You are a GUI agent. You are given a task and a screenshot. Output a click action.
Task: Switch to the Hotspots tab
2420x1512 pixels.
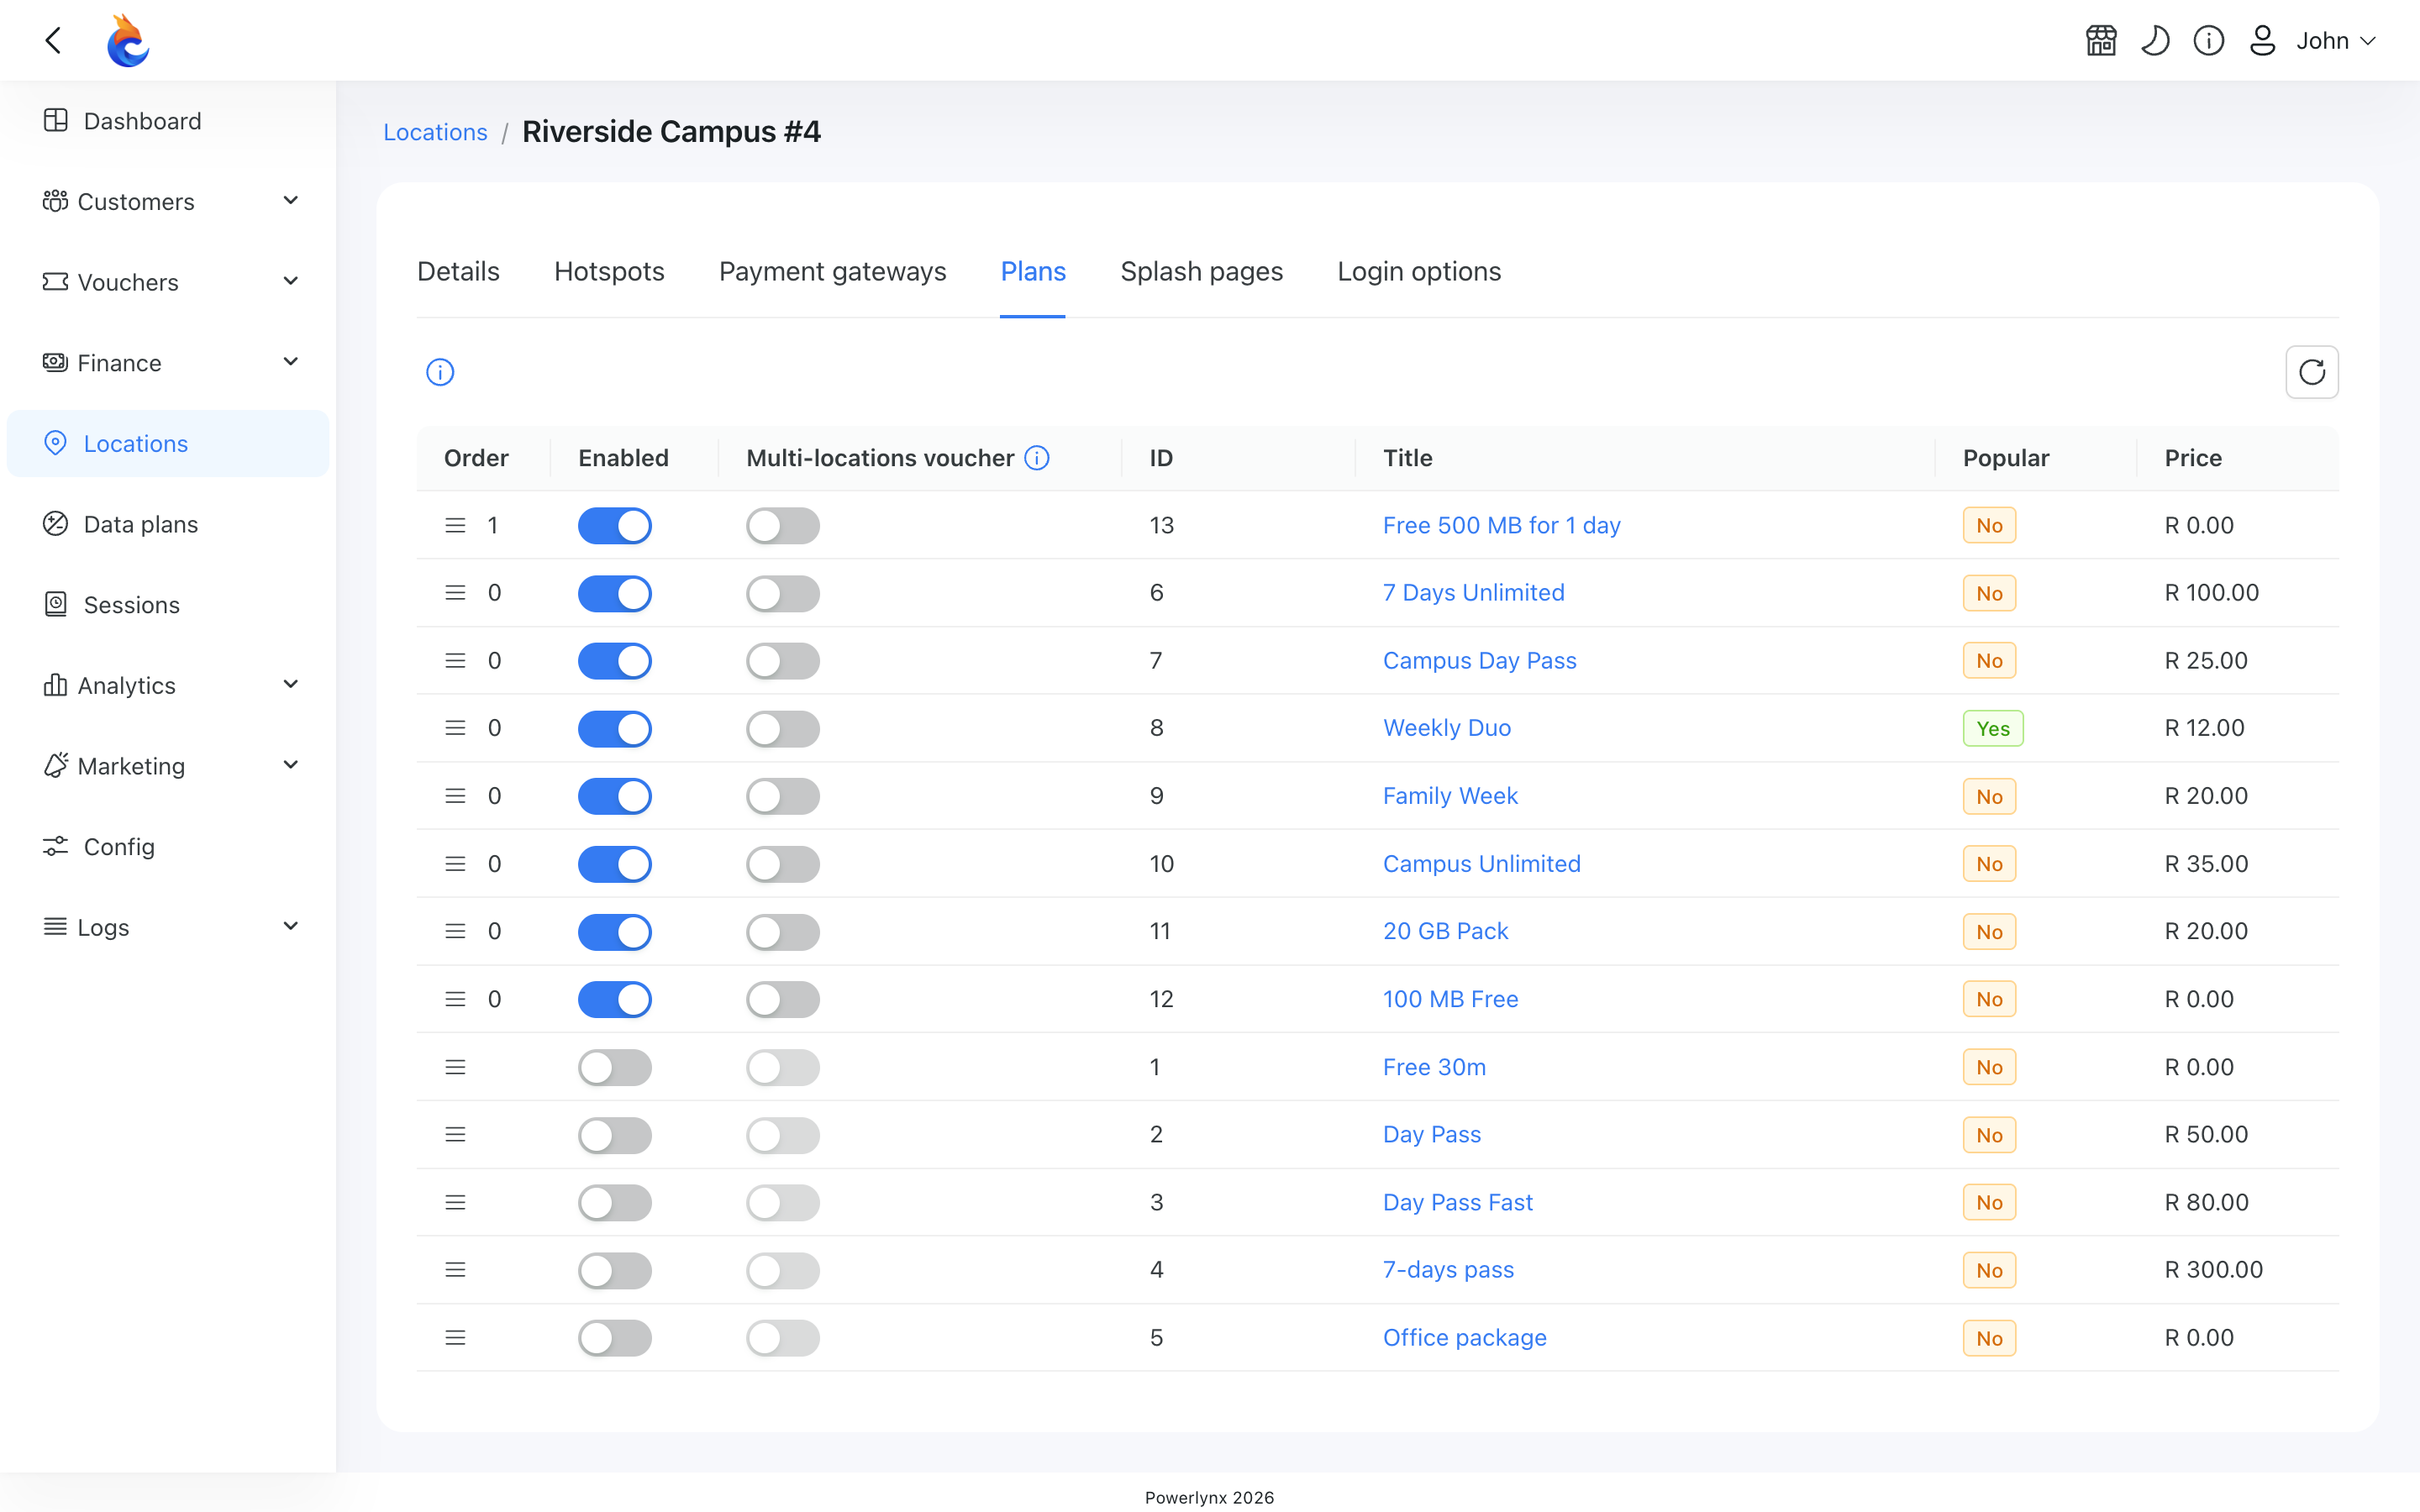(609, 271)
